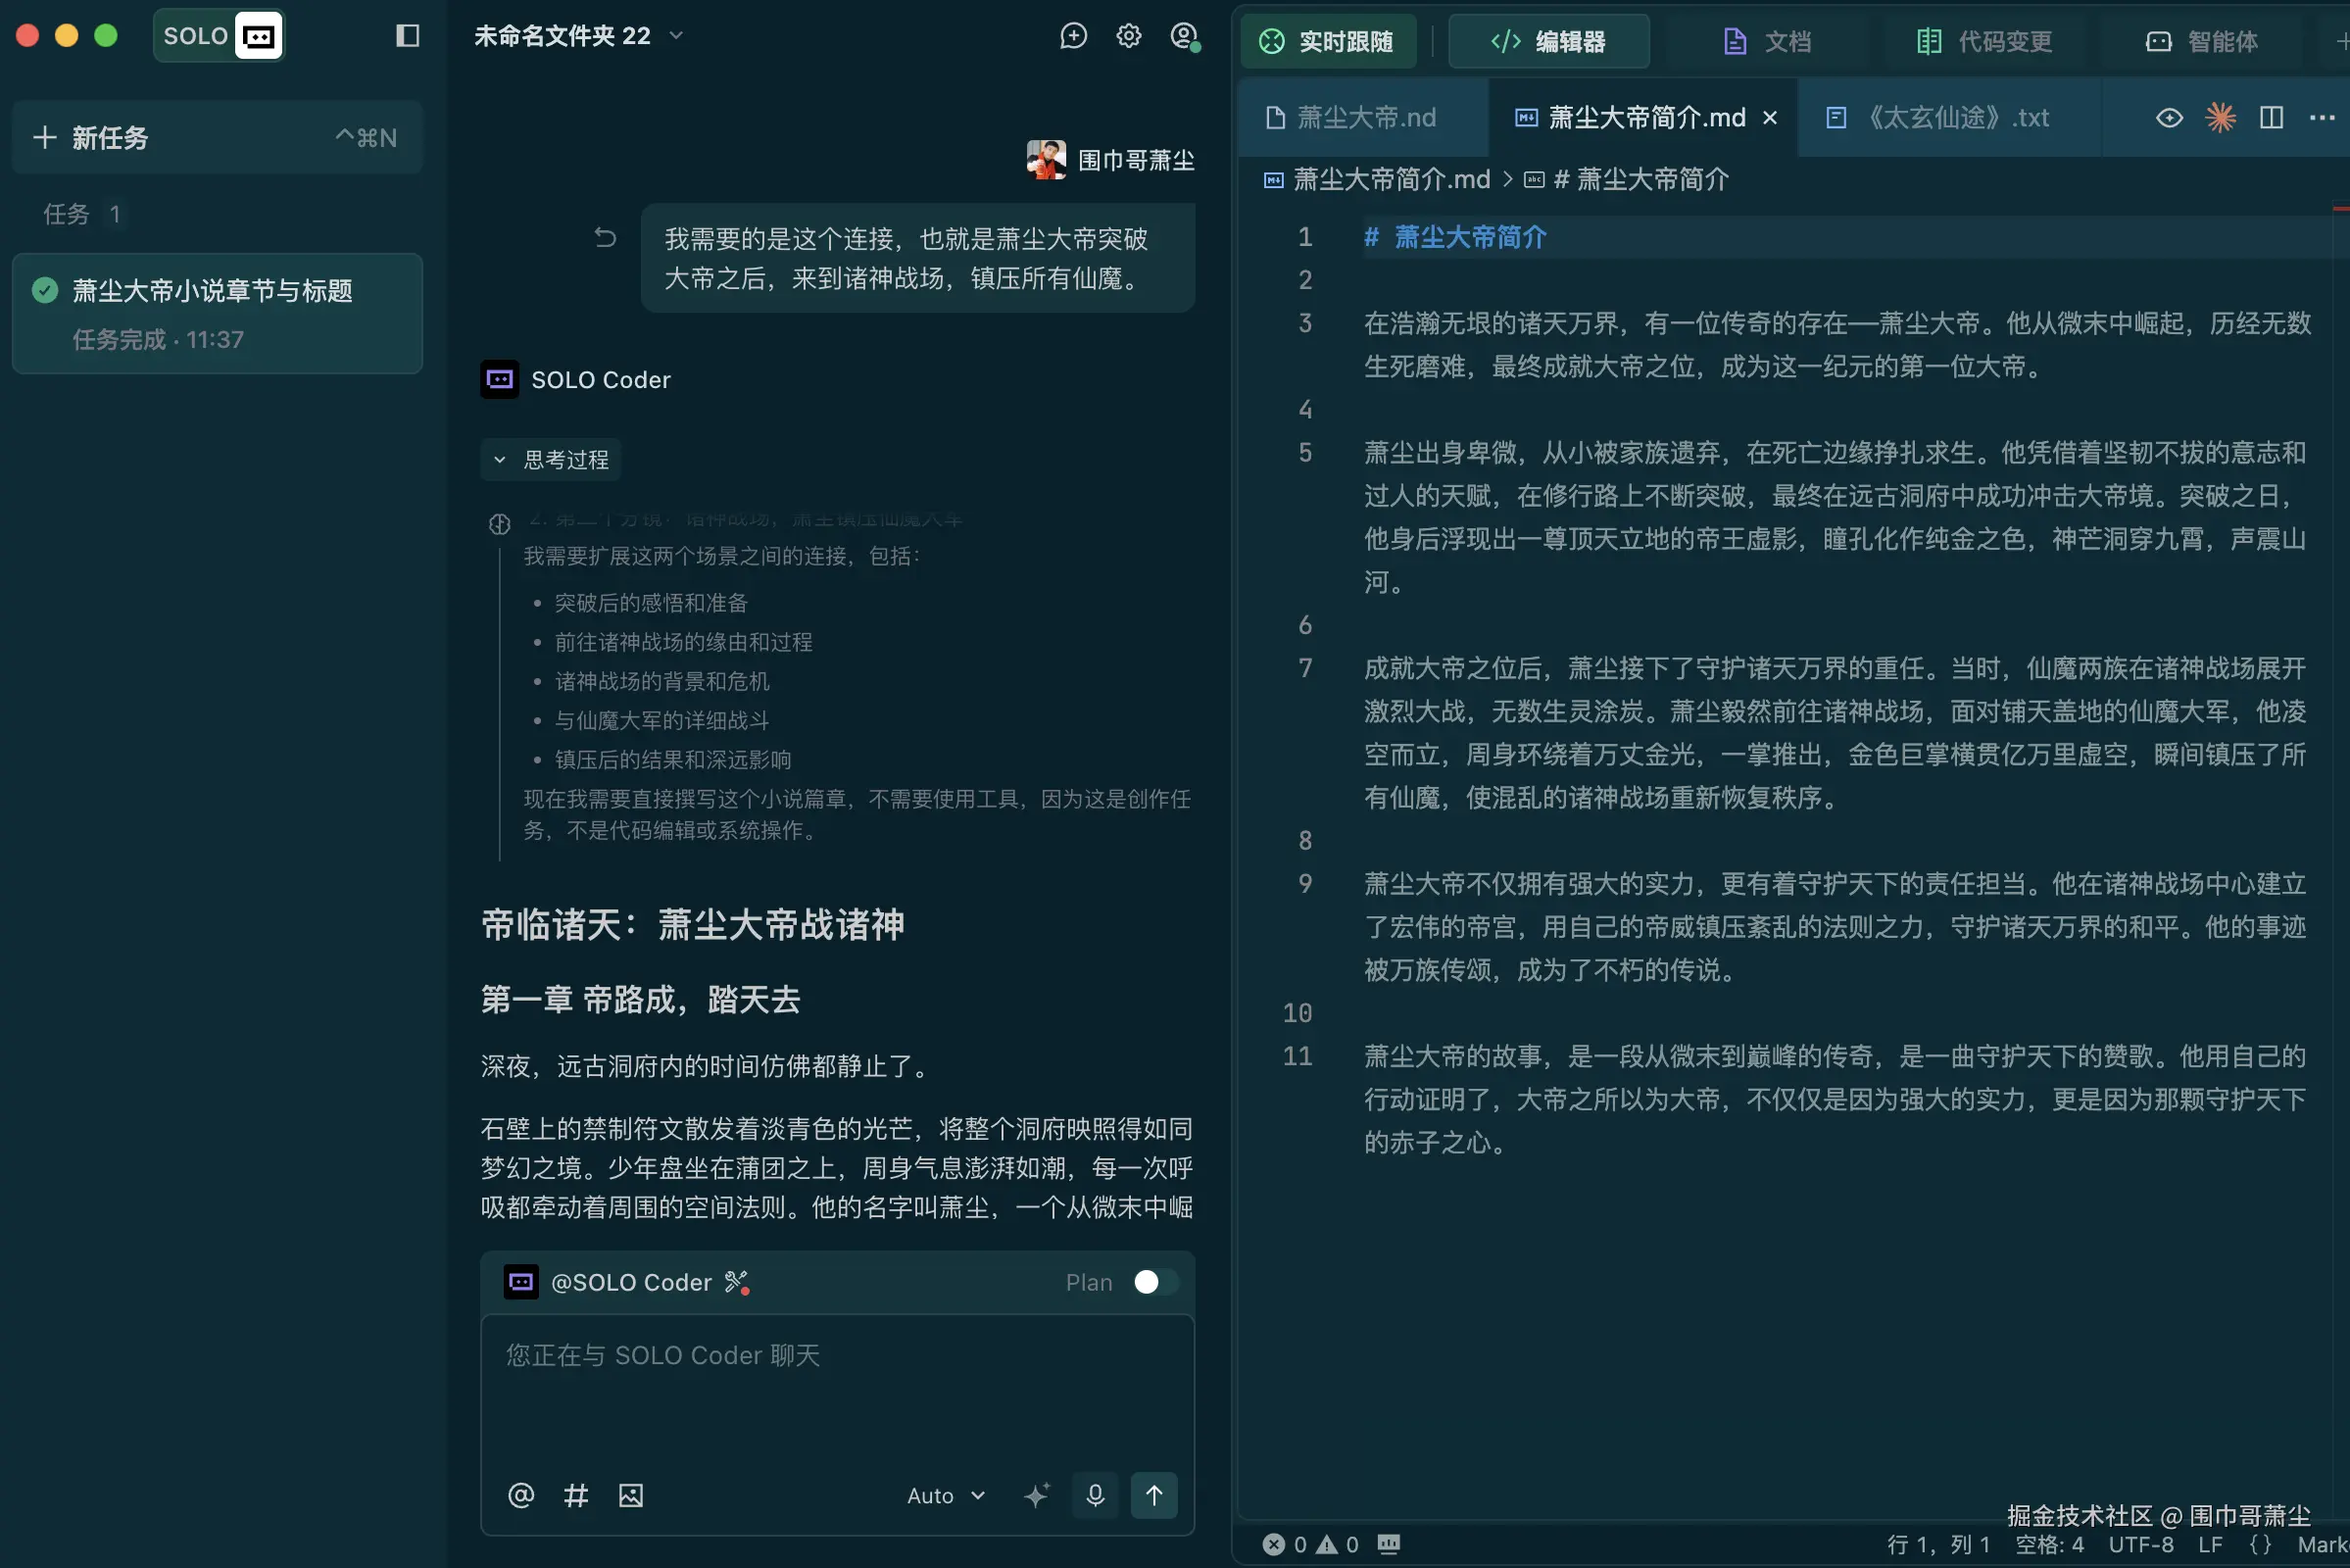
Task: Switch to the 文档 tab
Action: (x=1768, y=41)
